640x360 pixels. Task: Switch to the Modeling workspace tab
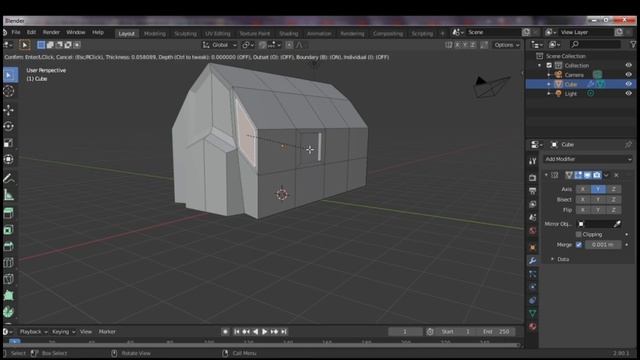pos(155,33)
